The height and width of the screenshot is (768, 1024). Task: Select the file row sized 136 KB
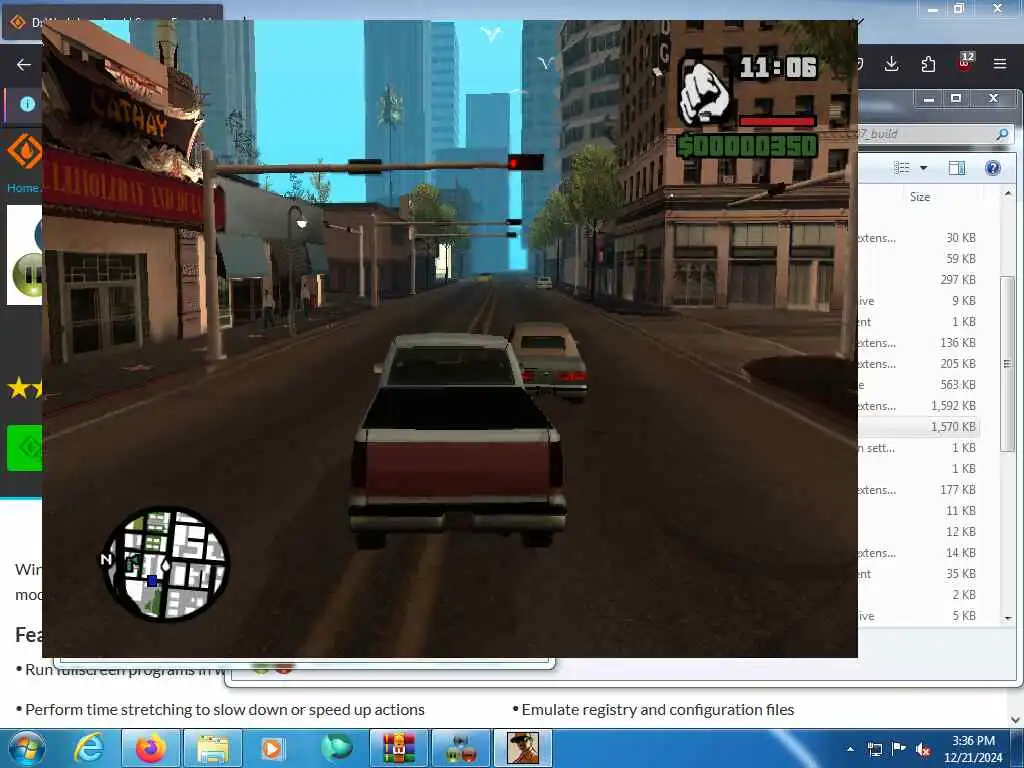[918, 343]
